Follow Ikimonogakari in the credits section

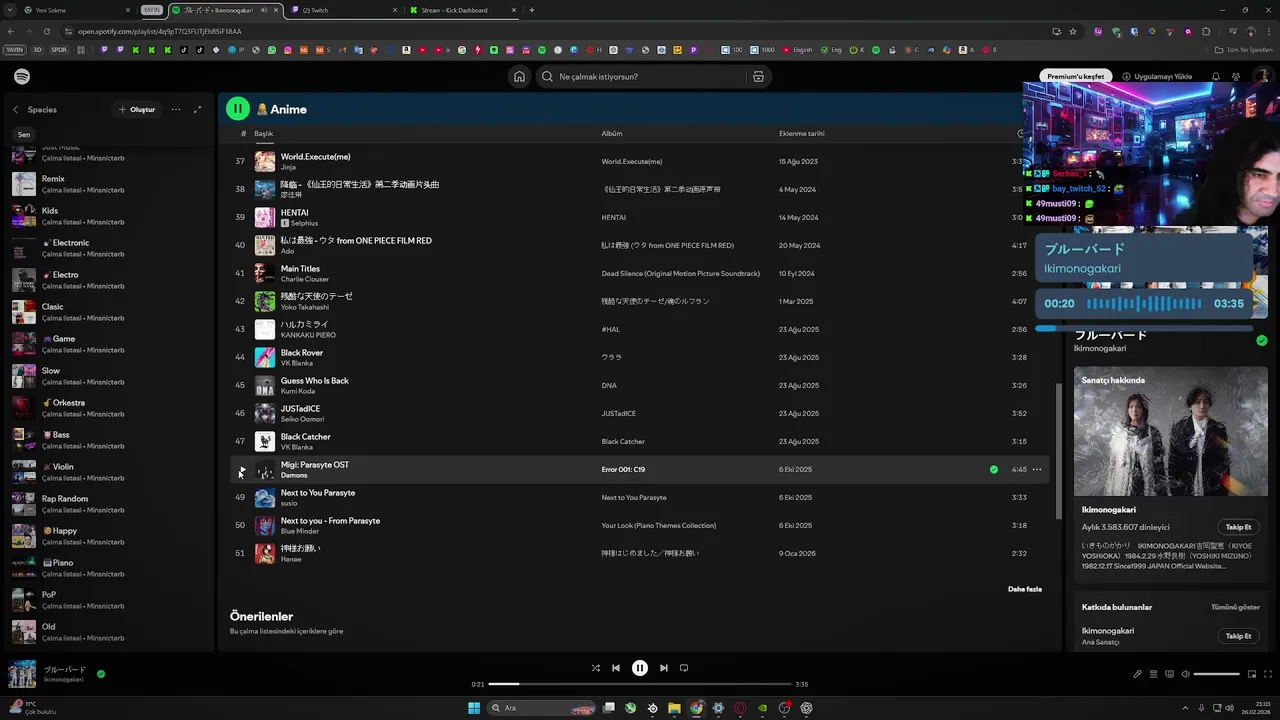(x=1239, y=636)
